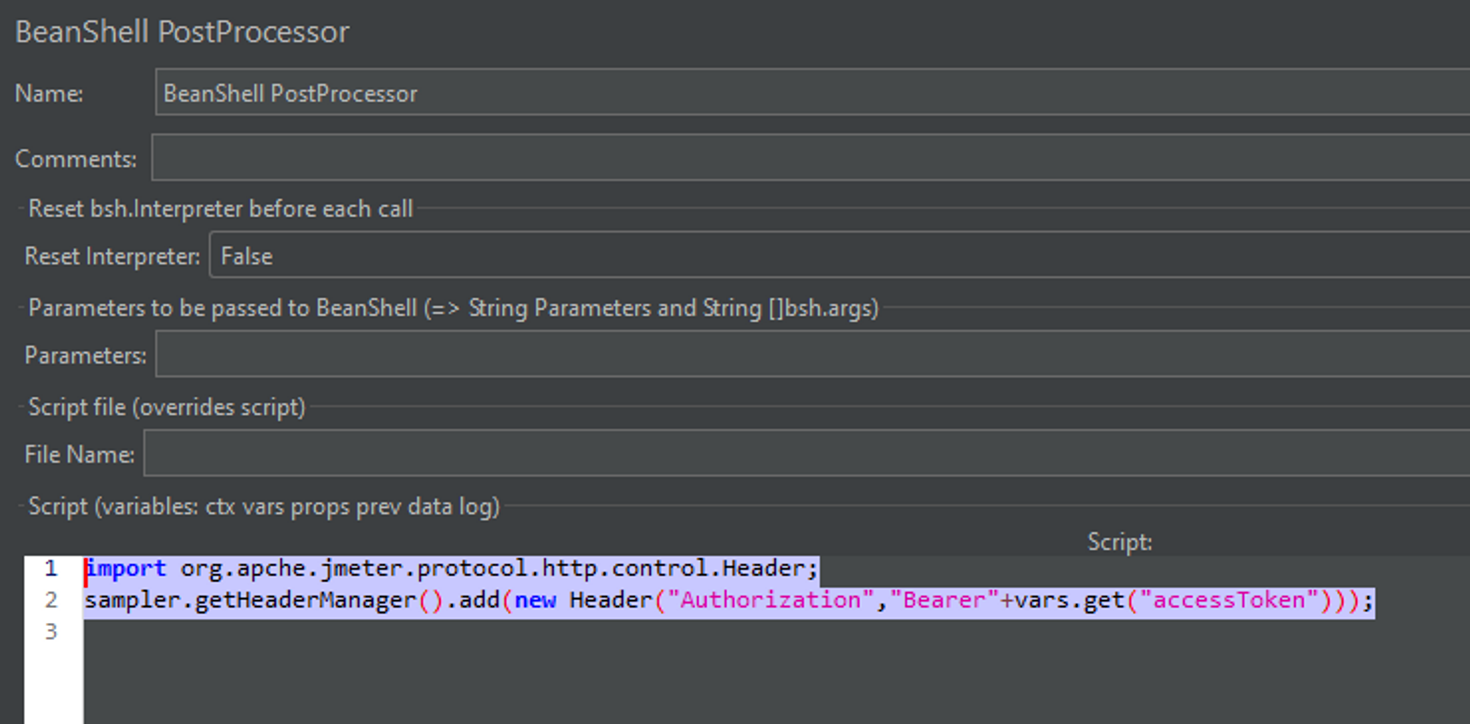Click the 'Reset bsh.Interpreter before each call' label
1470x724 pixels.
(x=220, y=208)
